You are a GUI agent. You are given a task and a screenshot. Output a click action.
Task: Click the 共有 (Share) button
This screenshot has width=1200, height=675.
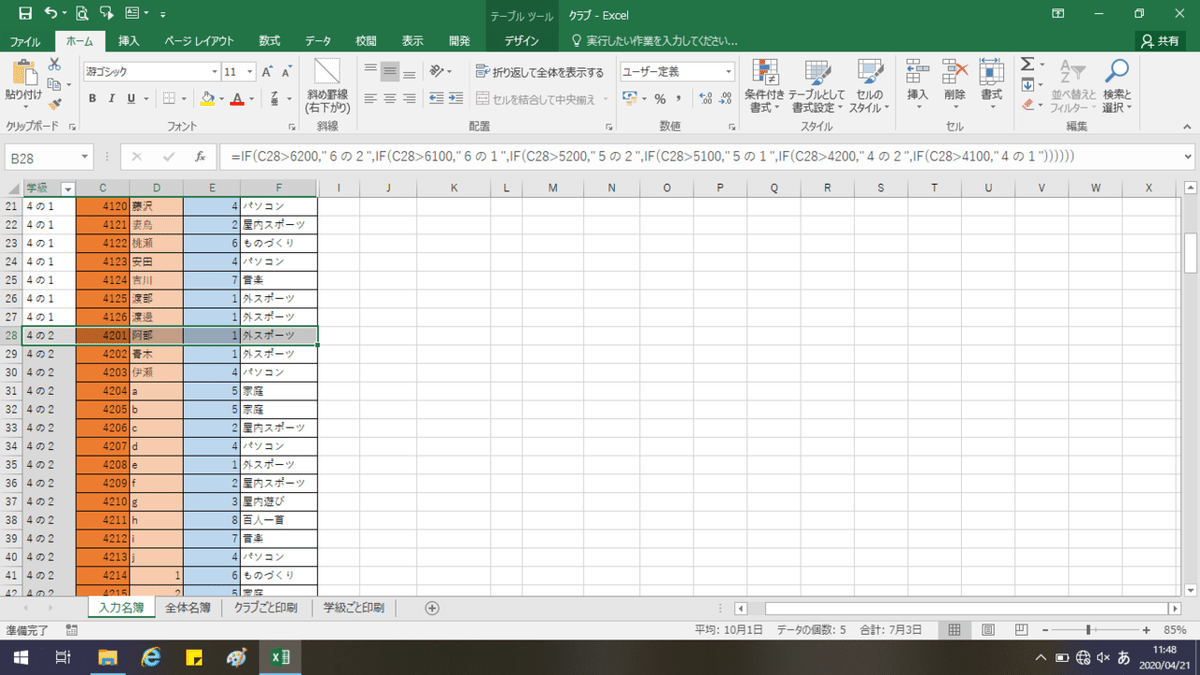(x=1161, y=41)
